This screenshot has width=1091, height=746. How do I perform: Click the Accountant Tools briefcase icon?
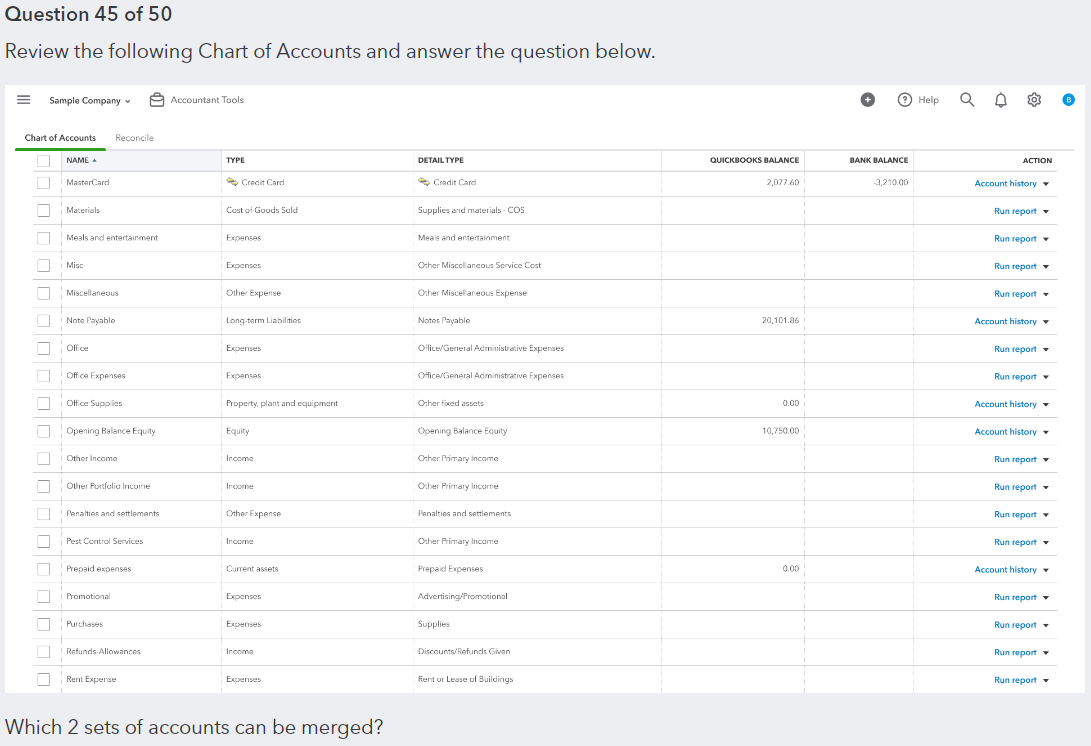(157, 100)
